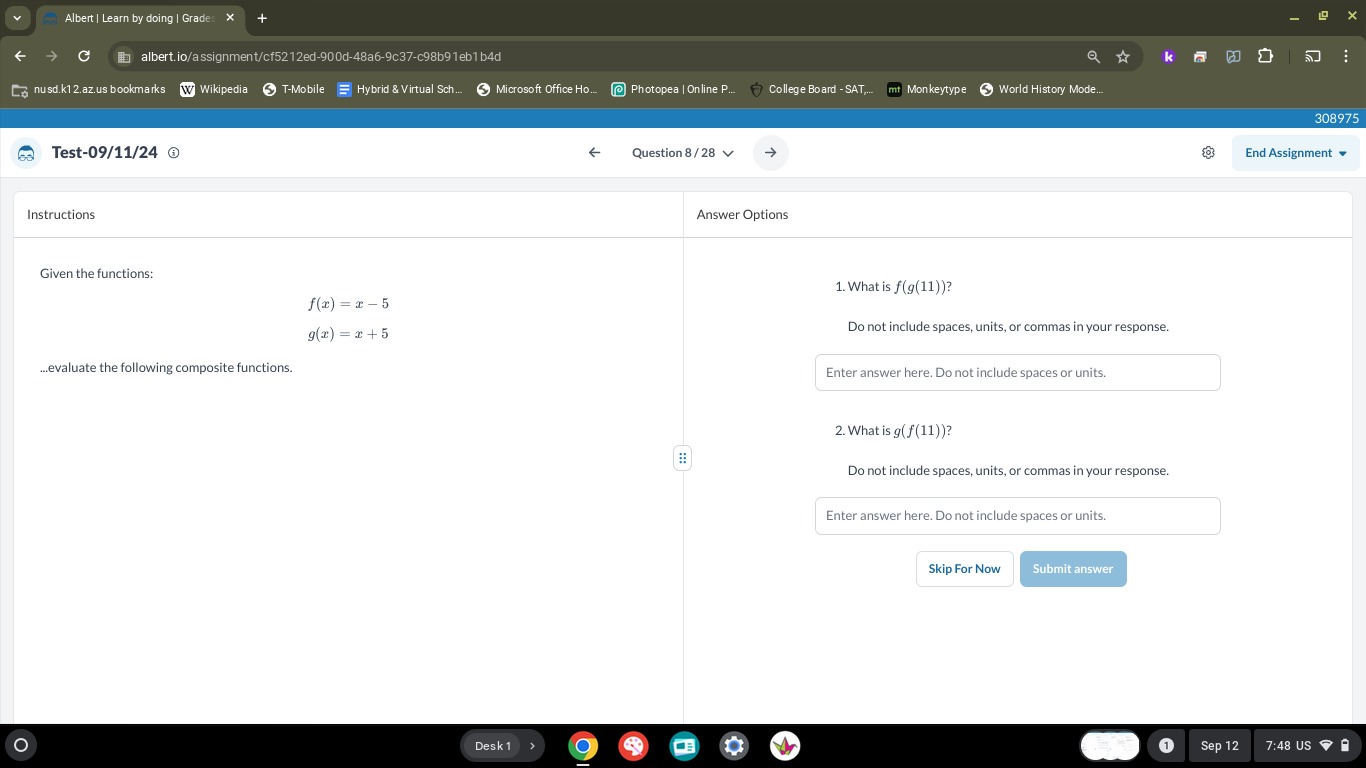Open the assignment settings gear
The width and height of the screenshot is (1366, 768).
(x=1208, y=153)
